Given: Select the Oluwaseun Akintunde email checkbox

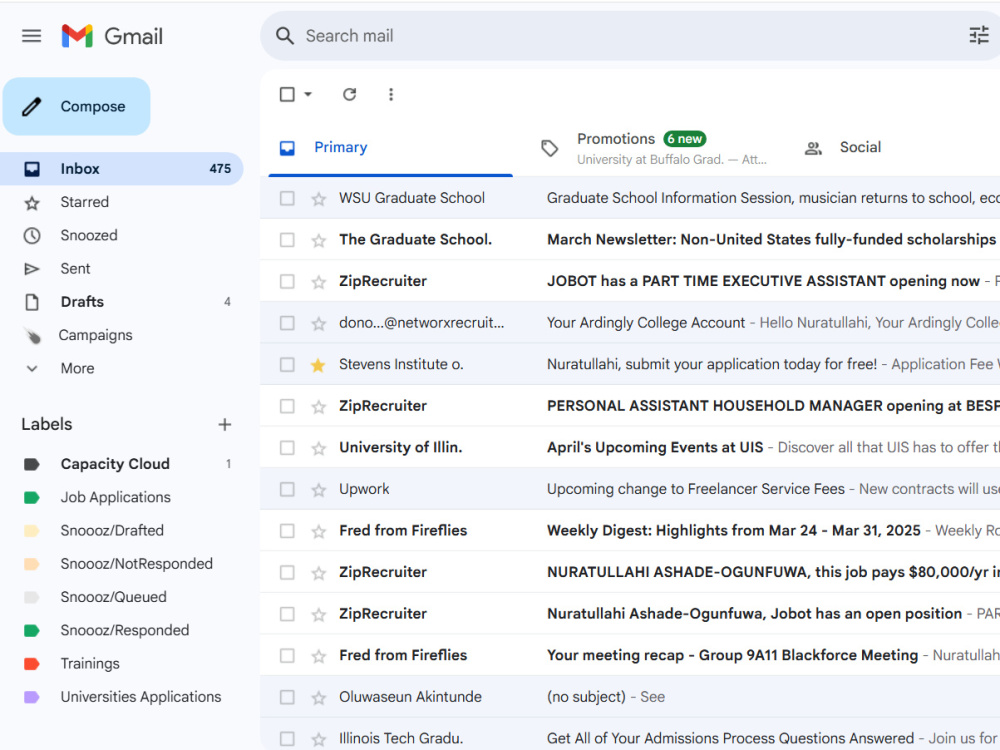Looking at the screenshot, I should 287,697.
